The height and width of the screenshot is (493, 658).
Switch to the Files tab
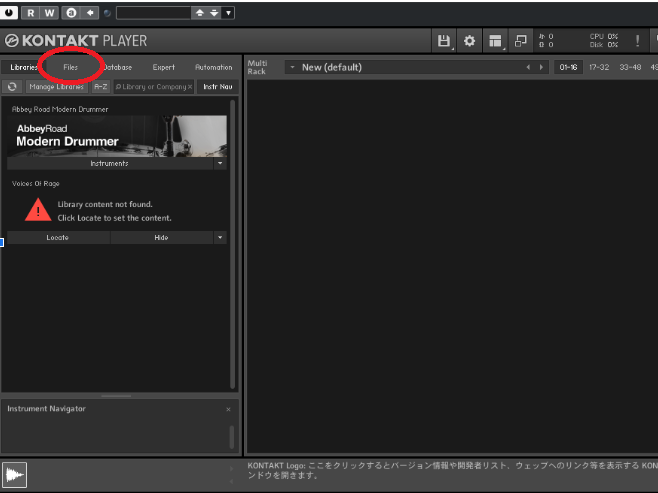pos(70,67)
